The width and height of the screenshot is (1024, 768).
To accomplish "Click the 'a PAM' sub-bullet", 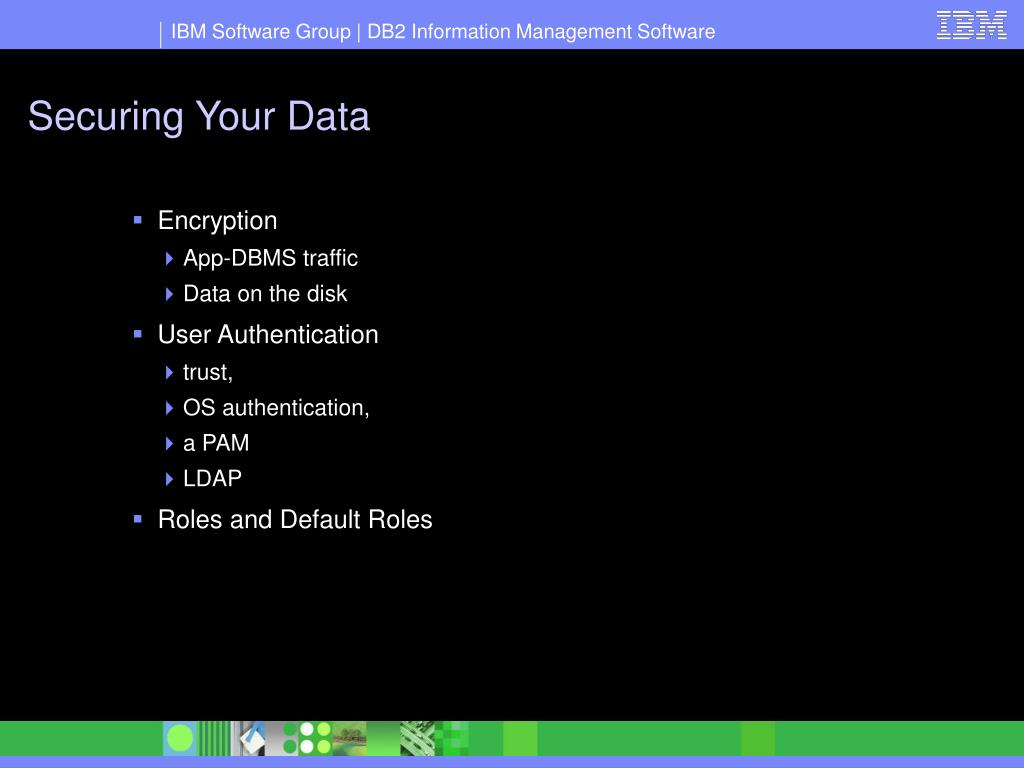I will pyautogui.click(x=216, y=443).
